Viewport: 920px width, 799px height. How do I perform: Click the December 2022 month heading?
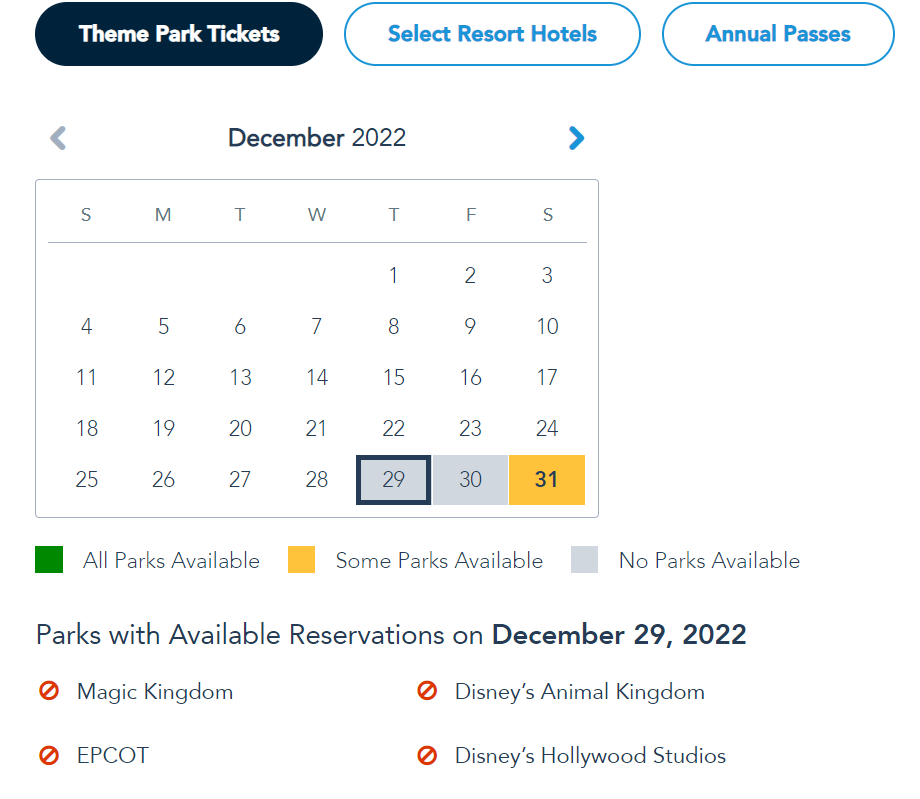click(317, 138)
